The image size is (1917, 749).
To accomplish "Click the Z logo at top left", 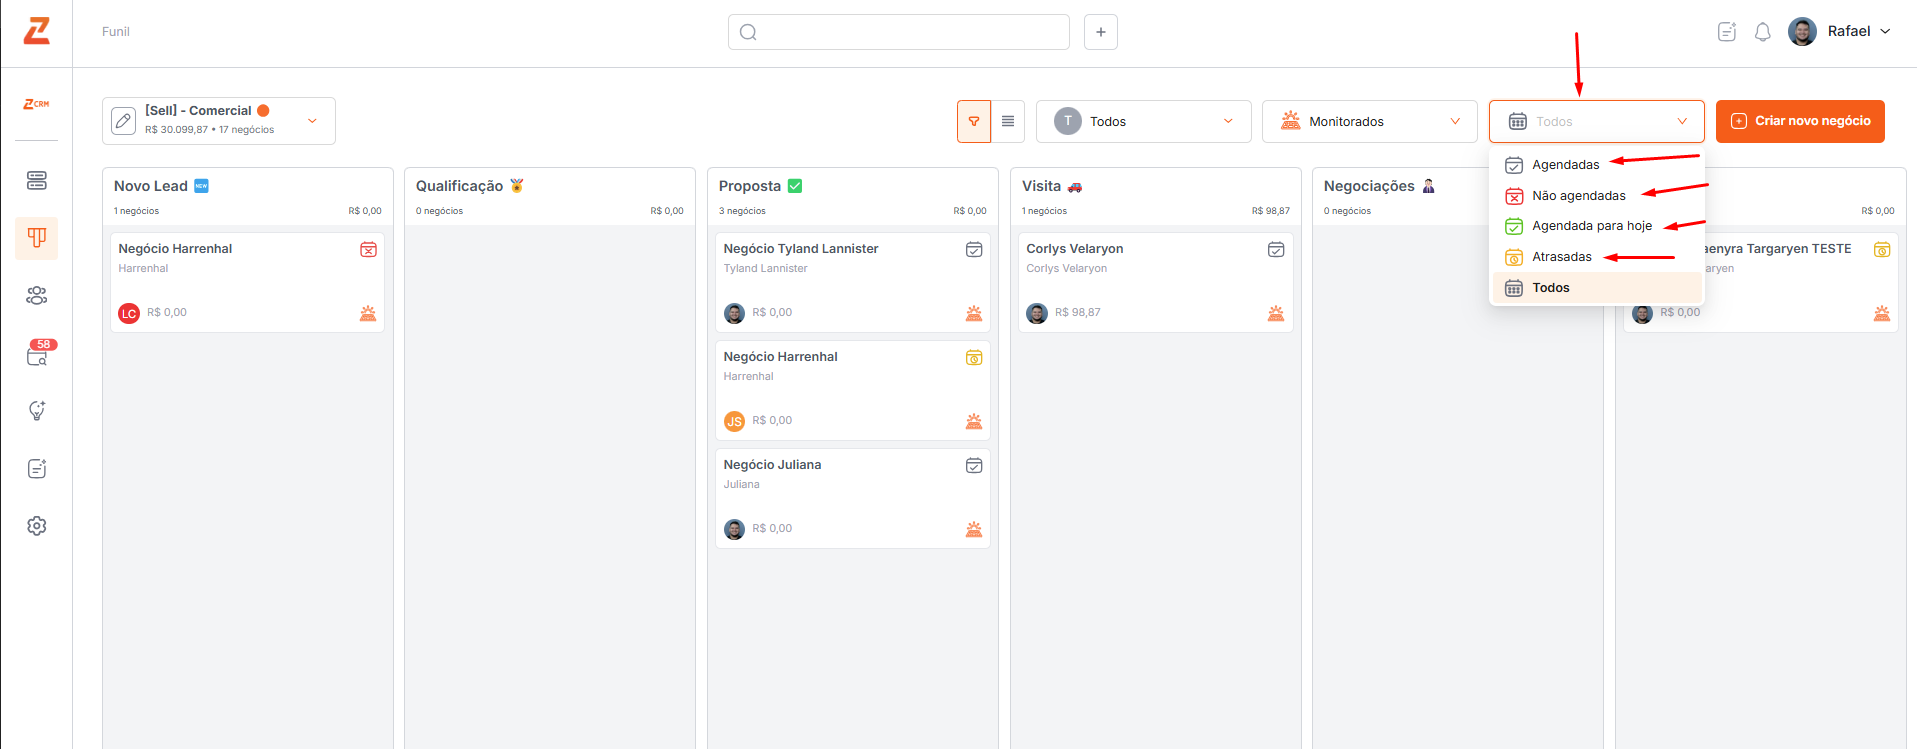I will pyautogui.click(x=37, y=31).
